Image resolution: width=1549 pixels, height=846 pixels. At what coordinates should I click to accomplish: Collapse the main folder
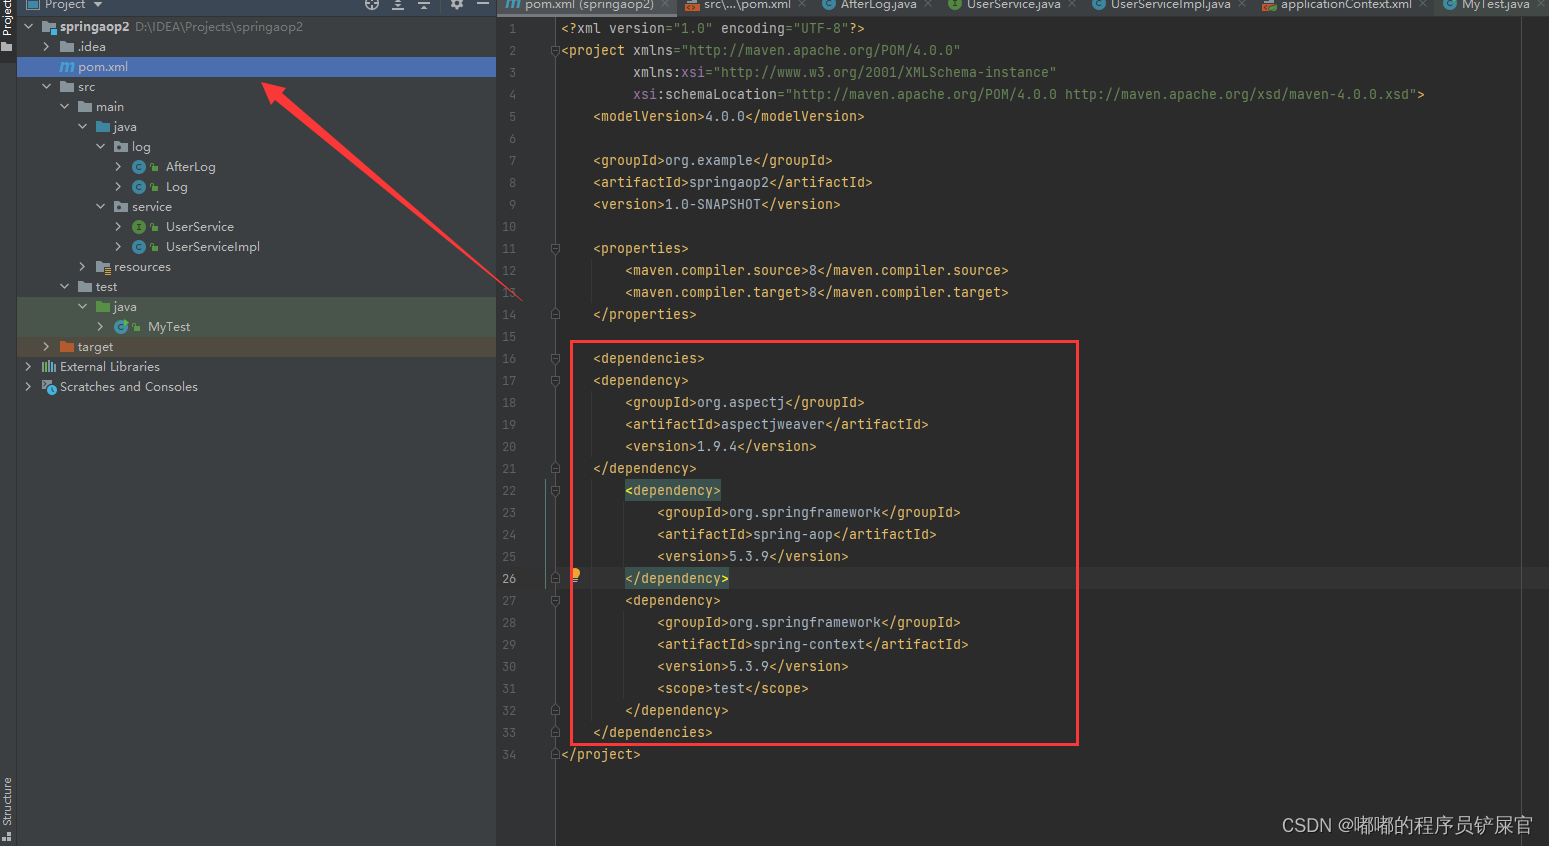tap(64, 107)
